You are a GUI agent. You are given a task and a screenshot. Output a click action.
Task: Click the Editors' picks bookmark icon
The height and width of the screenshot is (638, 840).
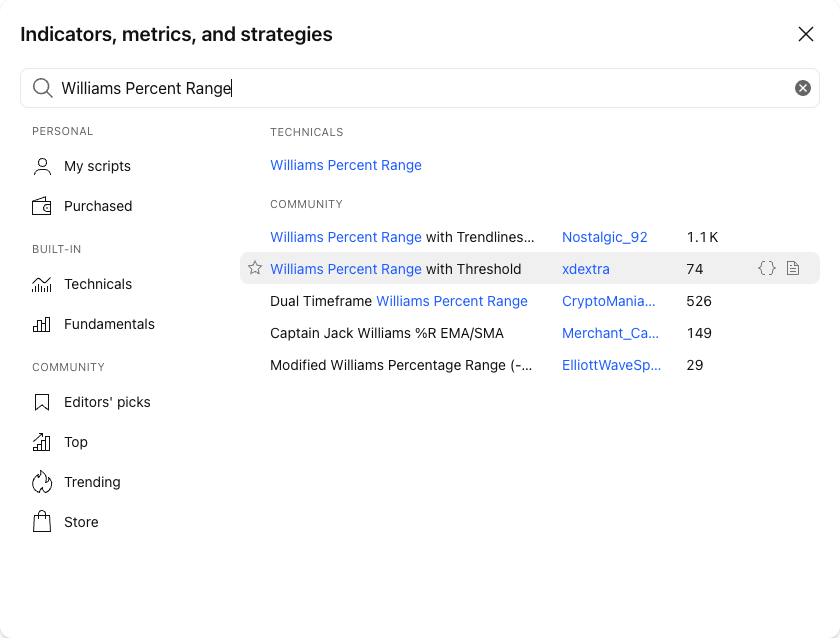click(x=42, y=402)
